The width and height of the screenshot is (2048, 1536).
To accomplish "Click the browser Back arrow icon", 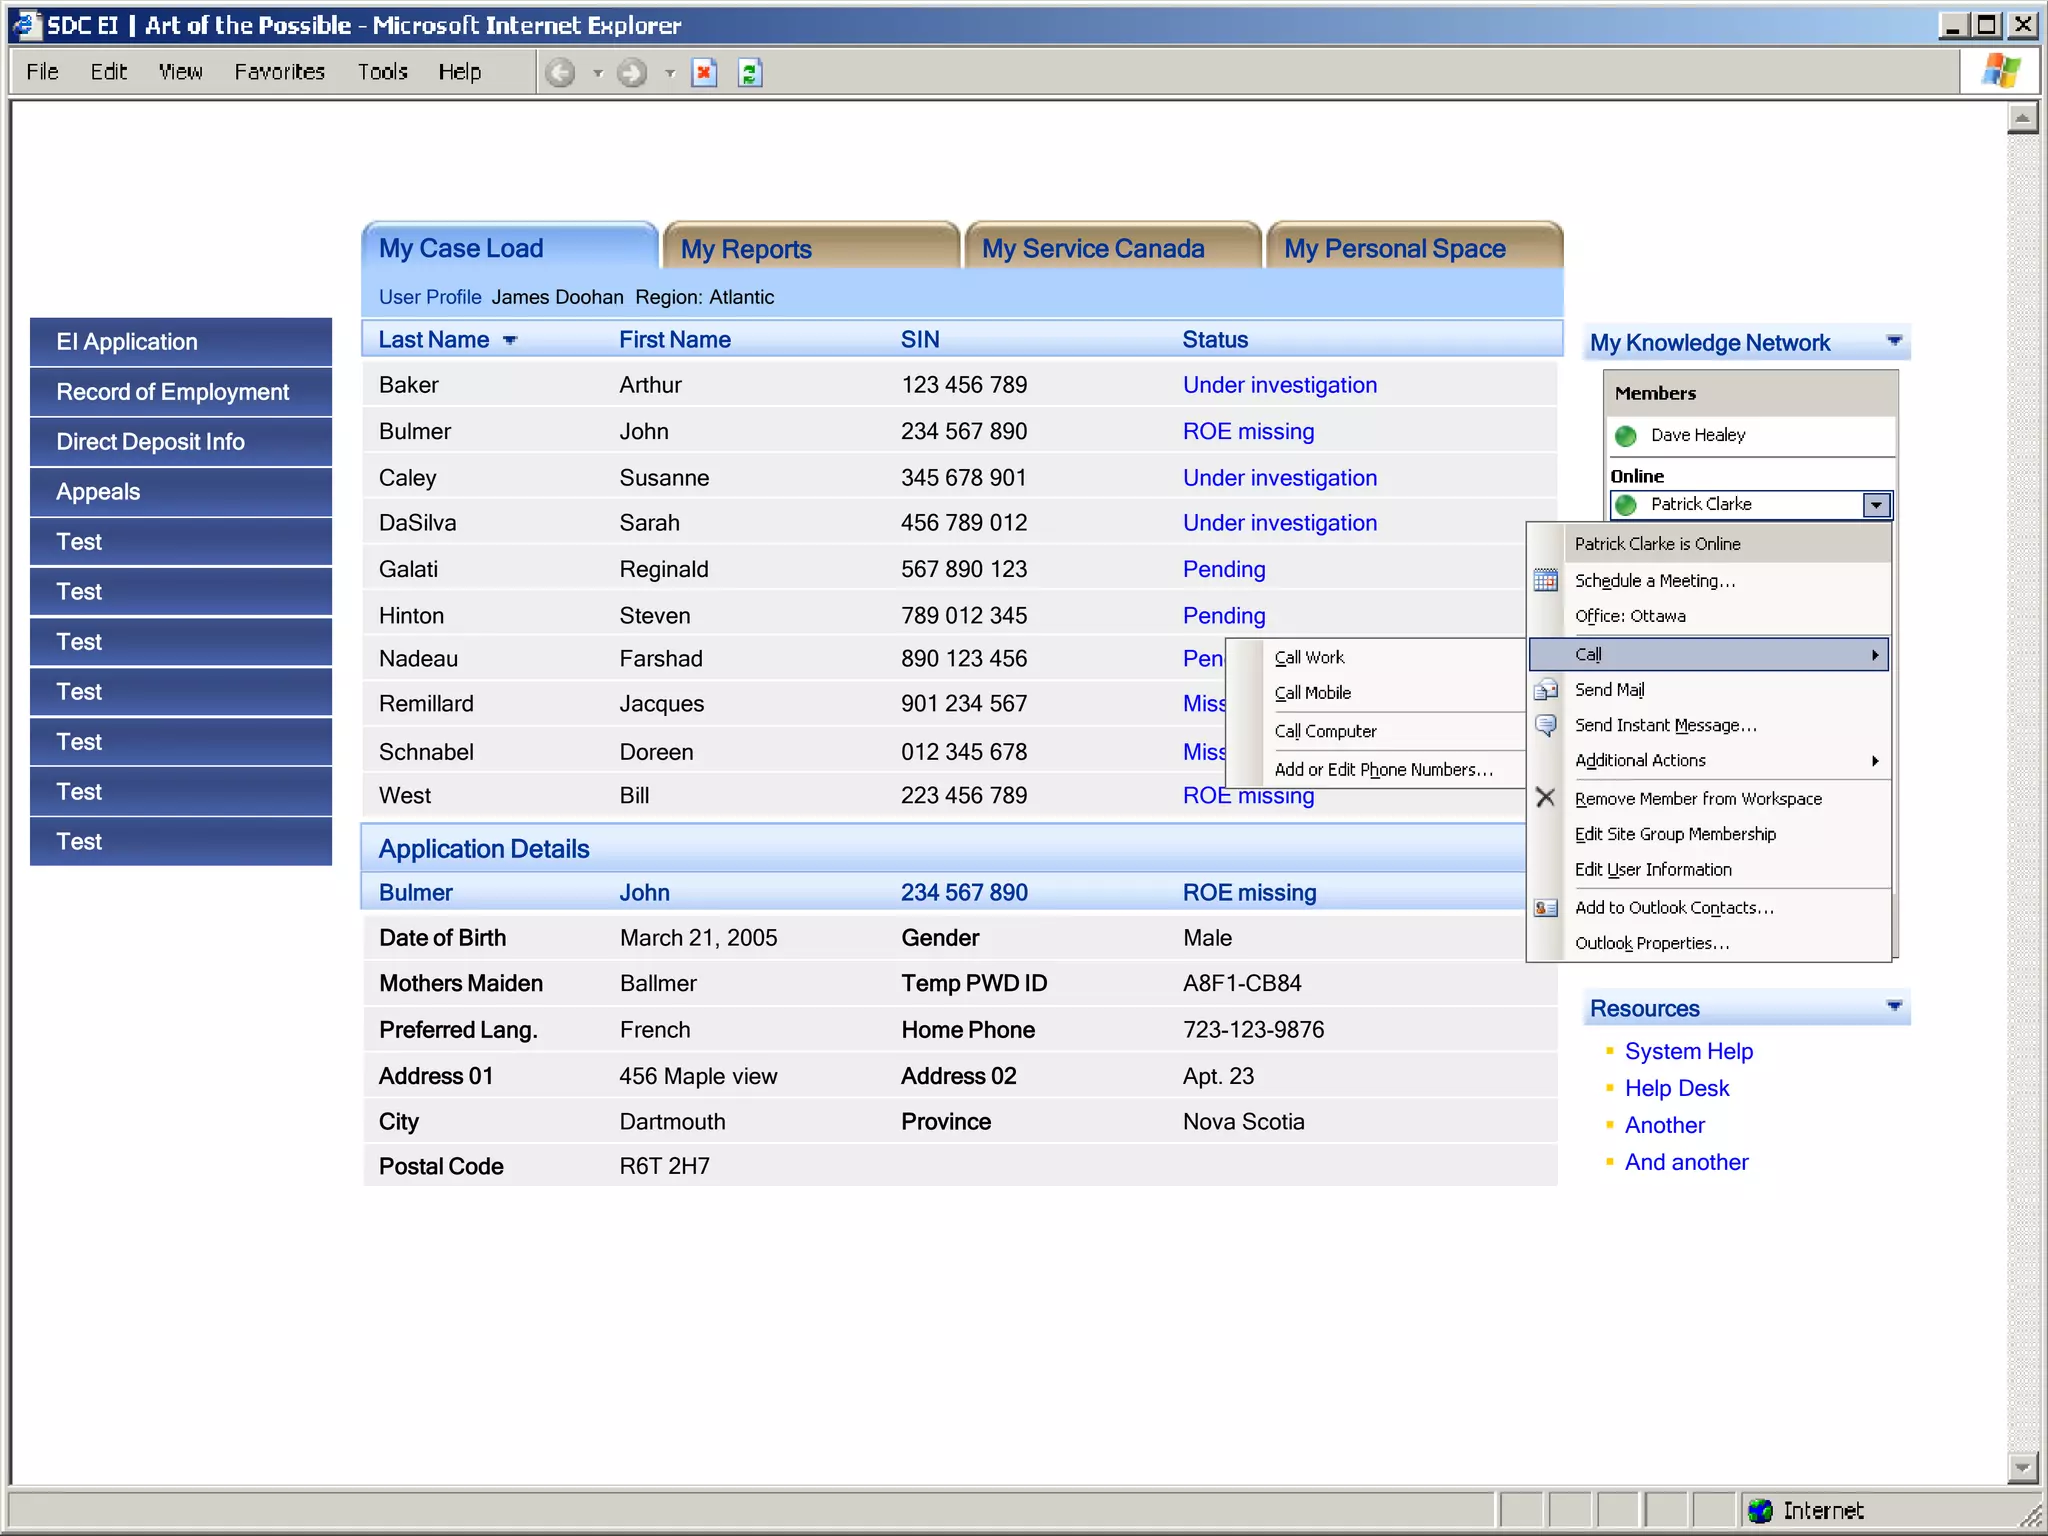I will pyautogui.click(x=560, y=73).
